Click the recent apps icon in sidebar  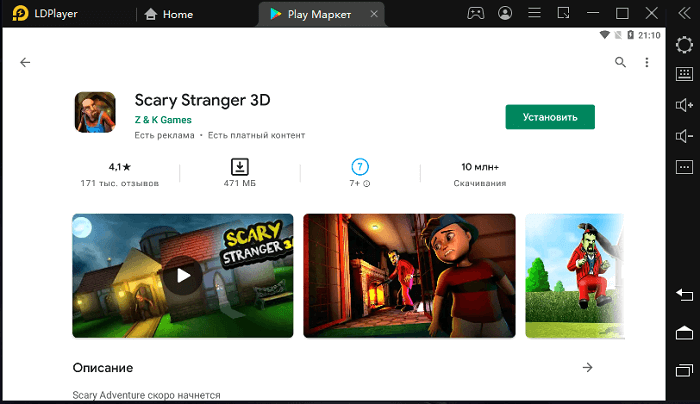(x=684, y=371)
